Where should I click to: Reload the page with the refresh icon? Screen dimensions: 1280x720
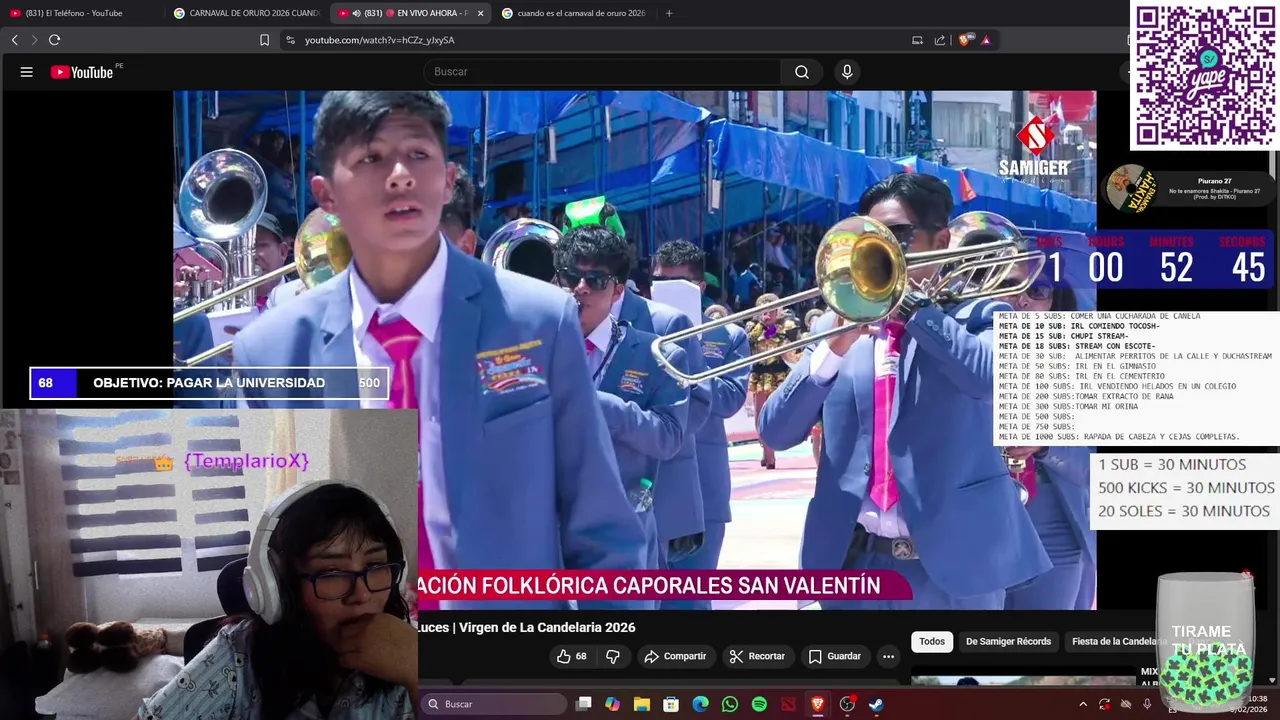(x=54, y=40)
